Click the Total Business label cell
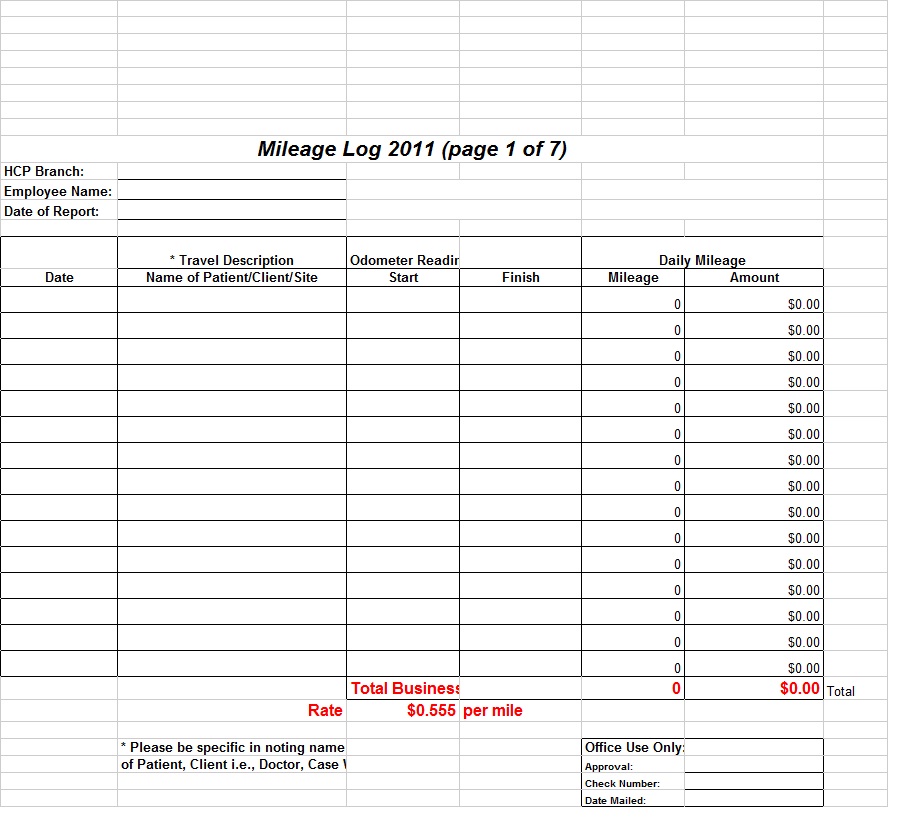898x828 pixels. (x=403, y=688)
